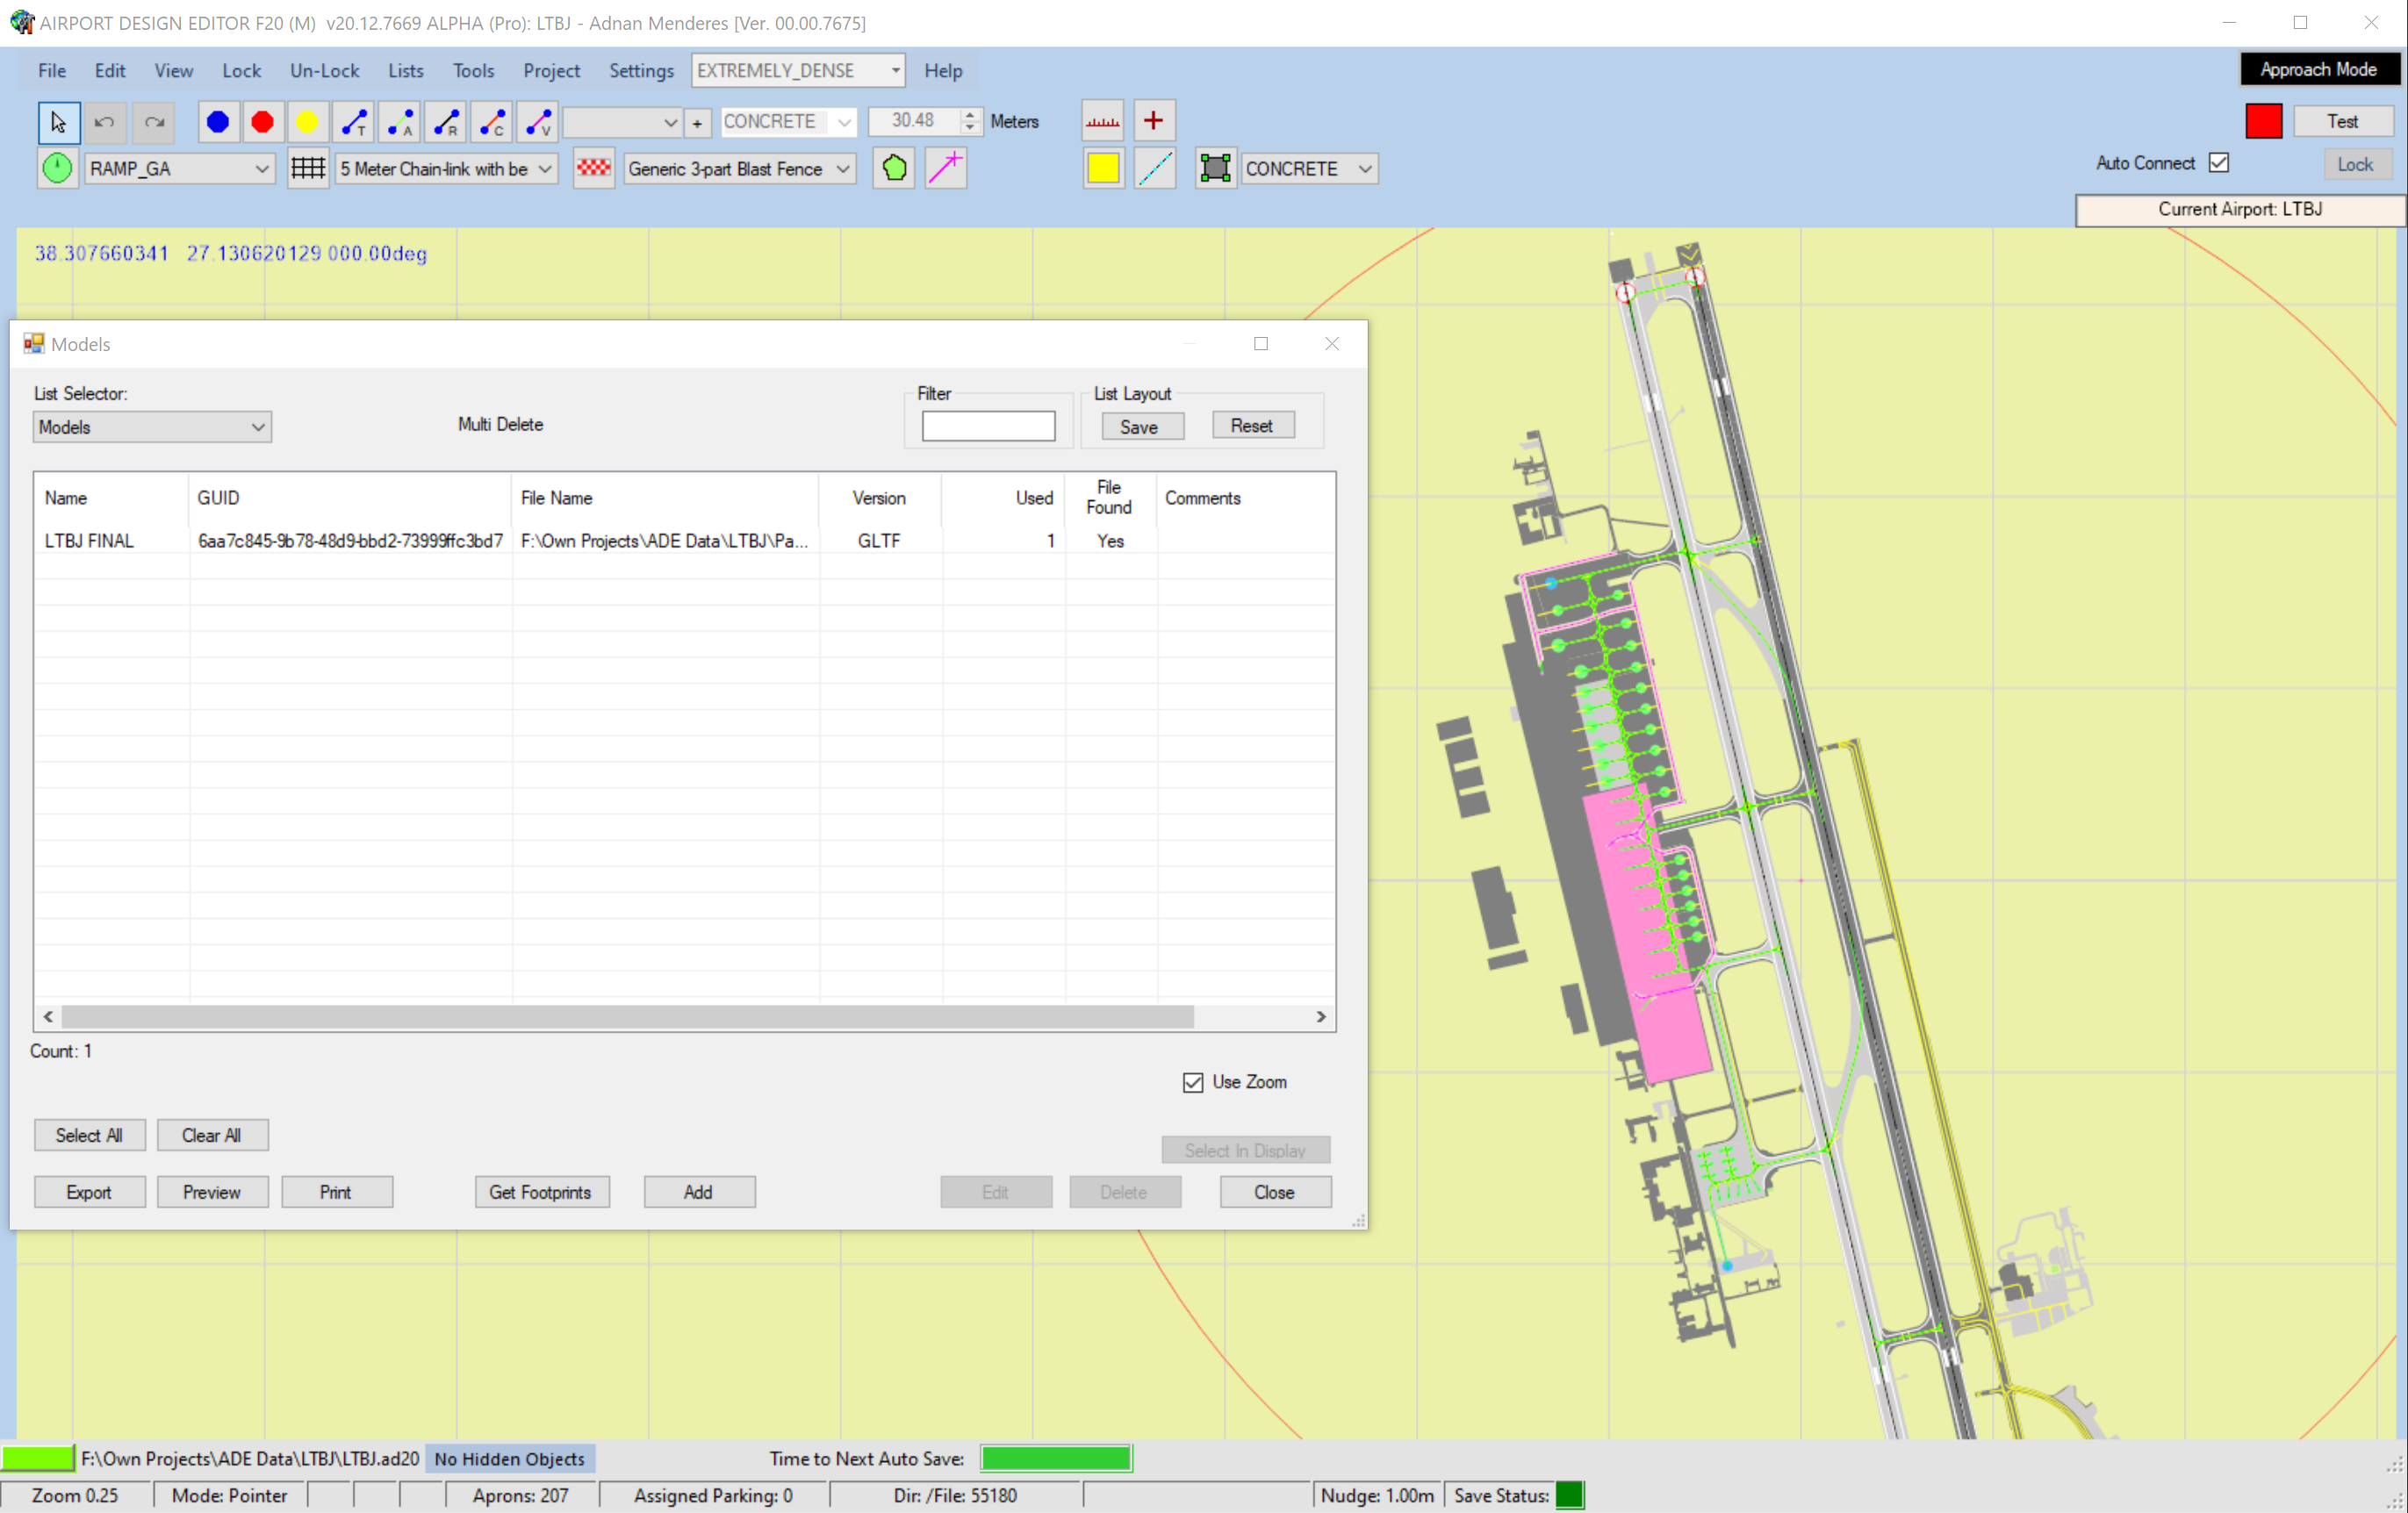Pick the red octagon node tool
This screenshot has width=2408, height=1513.
coord(263,122)
